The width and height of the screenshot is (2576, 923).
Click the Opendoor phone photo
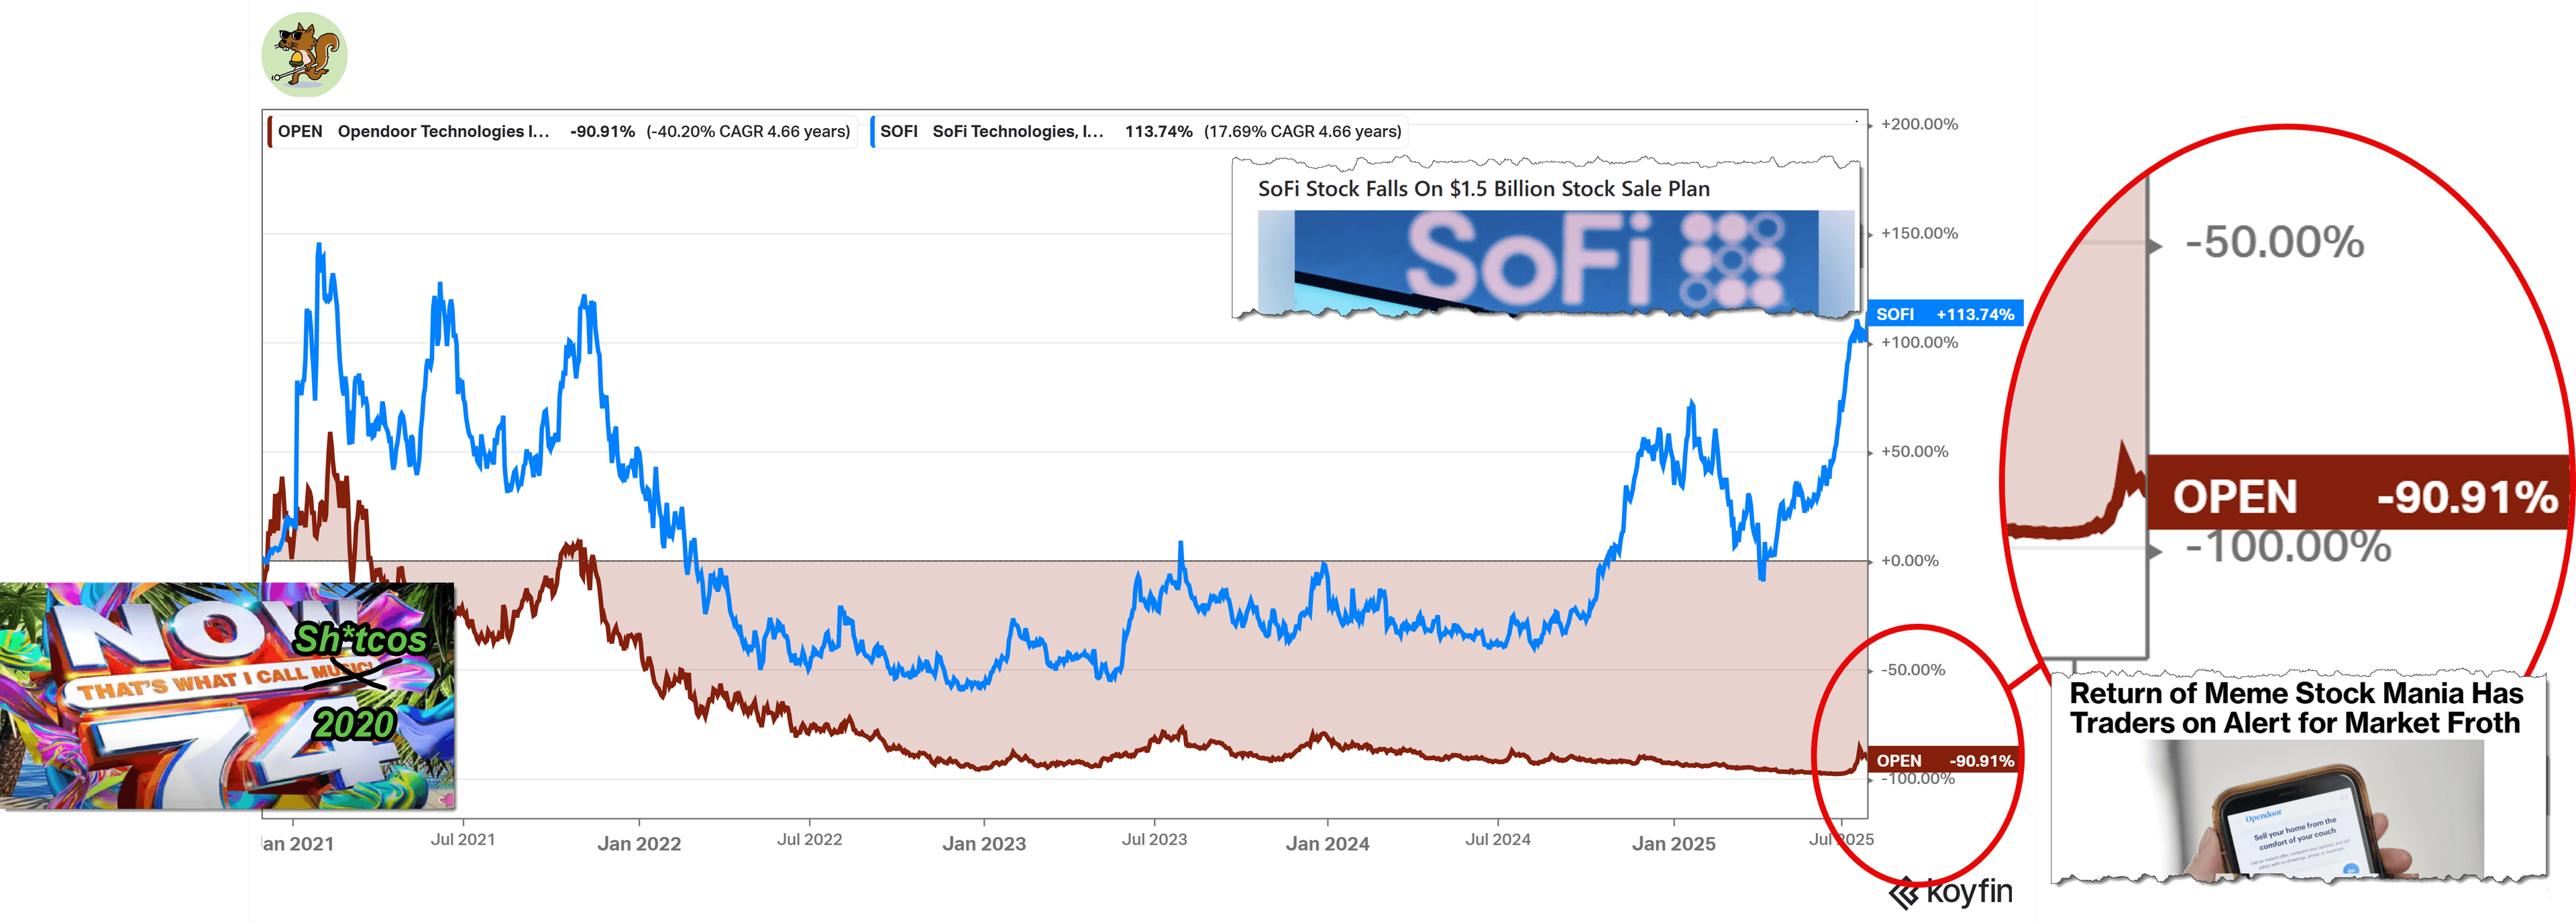[x=2312, y=810]
